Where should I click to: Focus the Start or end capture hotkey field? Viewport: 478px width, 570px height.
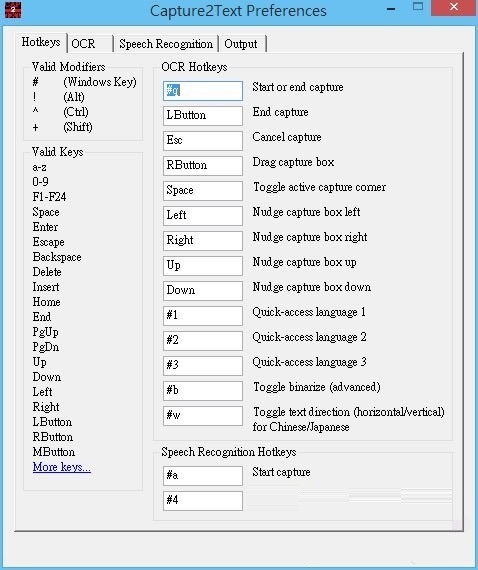pyautogui.click(x=203, y=91)
